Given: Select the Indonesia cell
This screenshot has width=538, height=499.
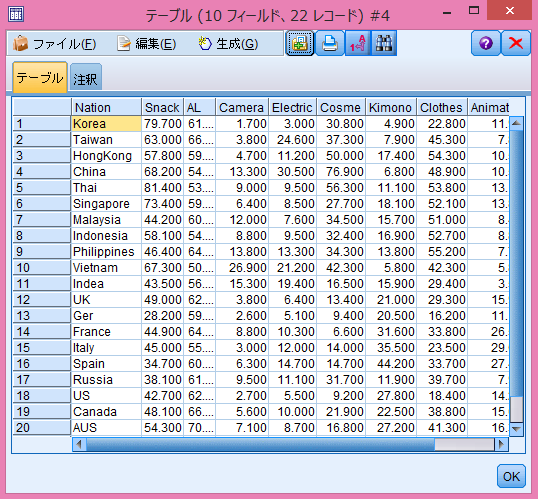Looking at the screenshot, I should click(x=106, y=236).
